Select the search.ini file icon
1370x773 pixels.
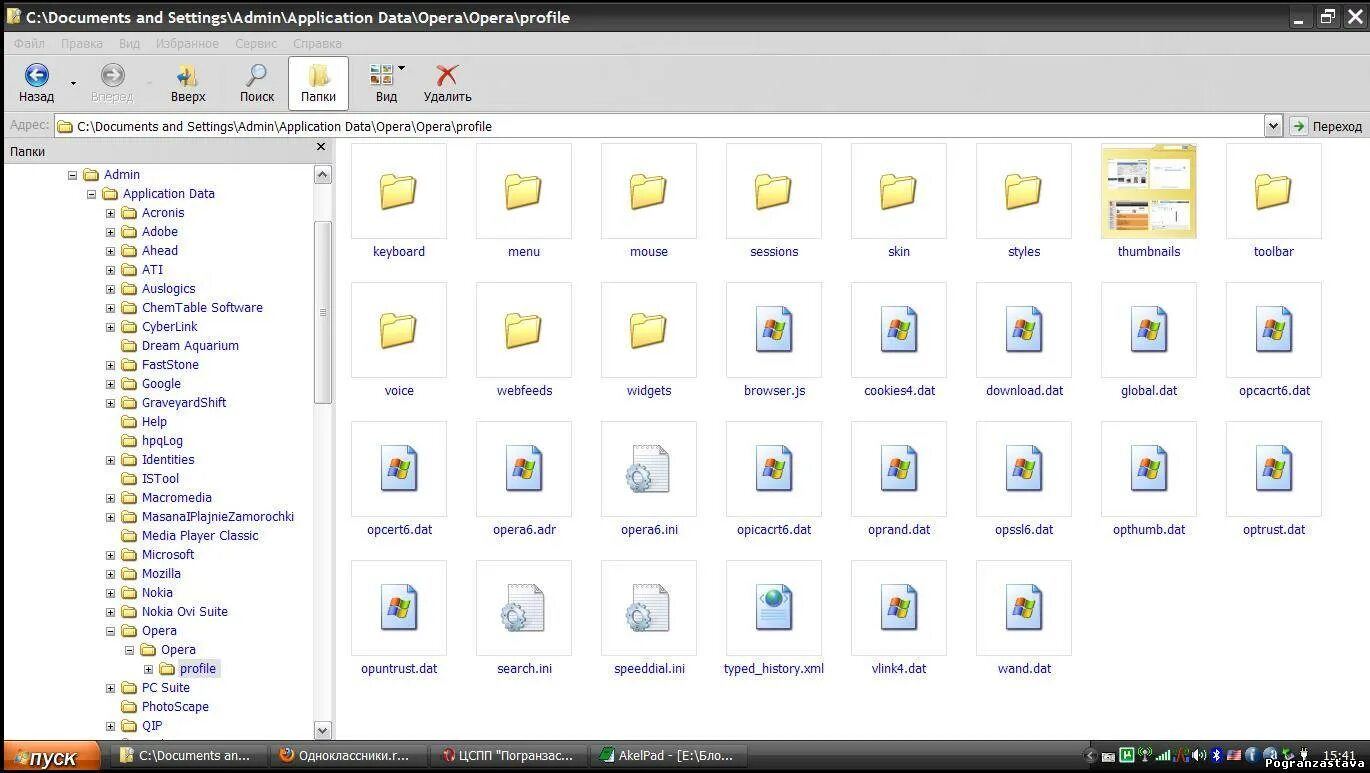pyautogui.click(x=523, y=607)
